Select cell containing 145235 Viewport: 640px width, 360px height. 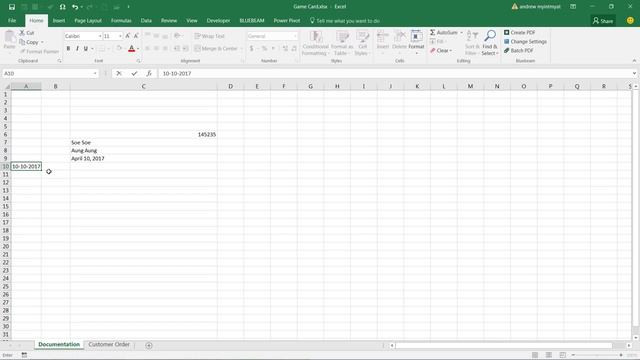[144, 134]
